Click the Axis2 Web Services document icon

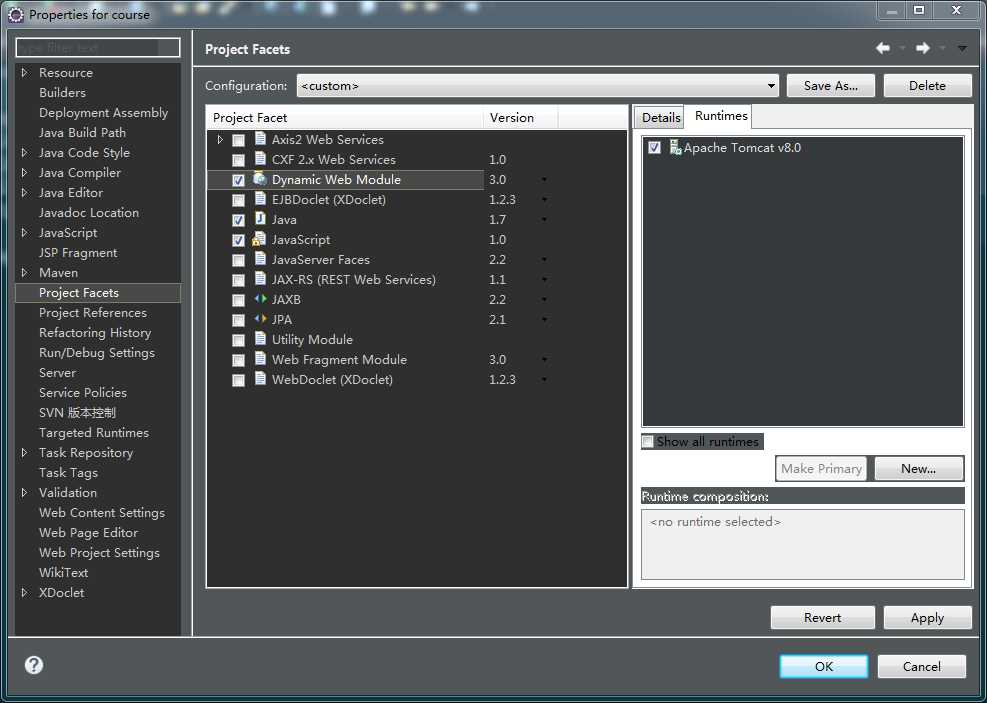pos(260,138)
